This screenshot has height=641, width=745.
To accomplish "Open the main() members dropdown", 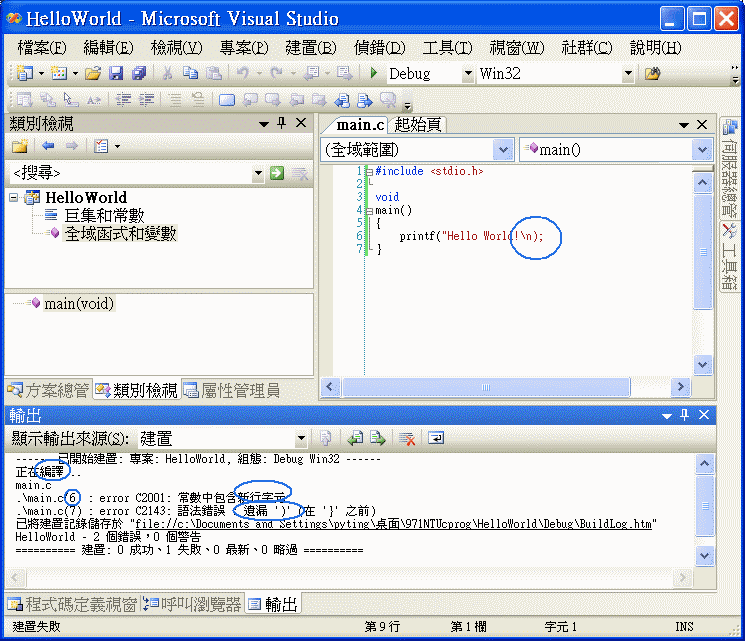I will point(702,150).
